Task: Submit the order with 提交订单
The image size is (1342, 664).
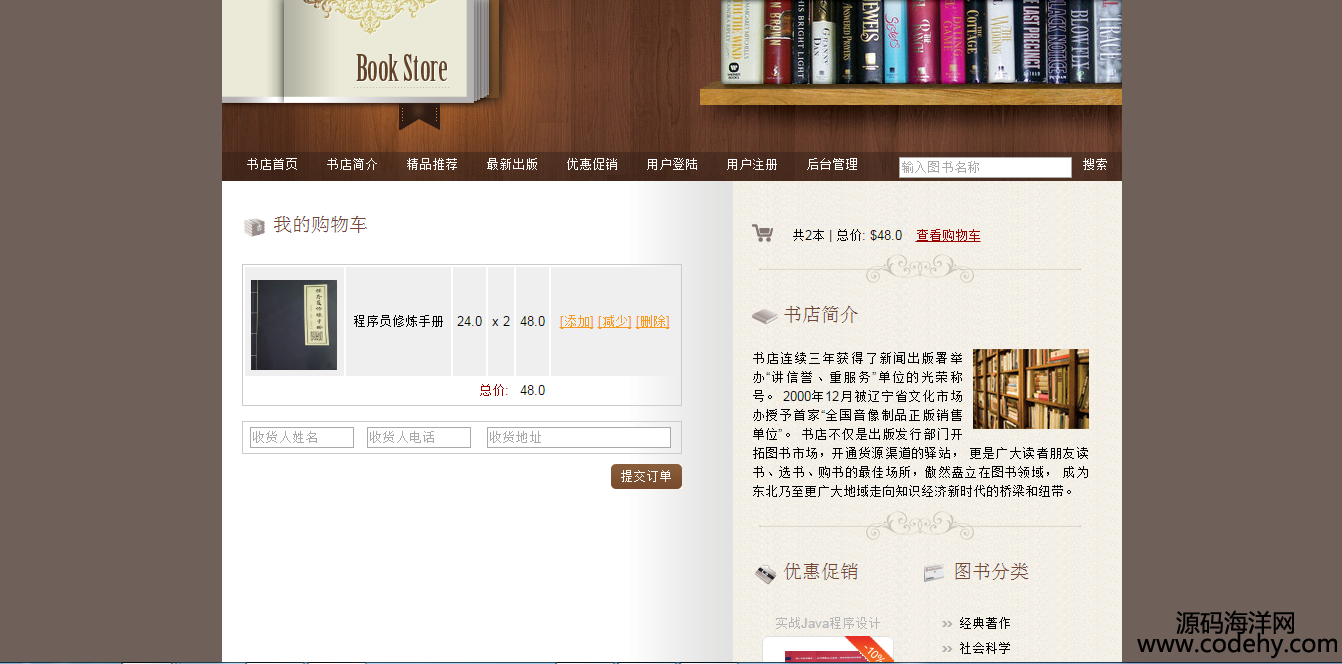Action: (x=646, y=477)
